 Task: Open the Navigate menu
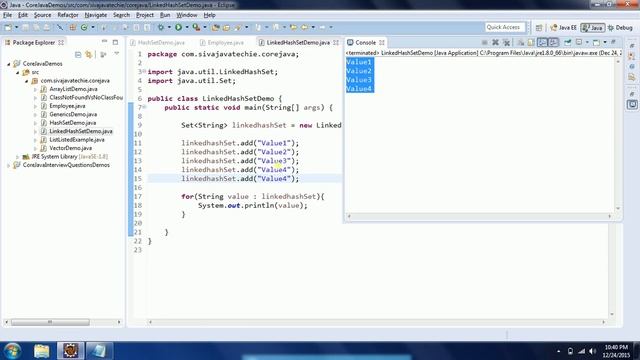[x=96, y=15]
